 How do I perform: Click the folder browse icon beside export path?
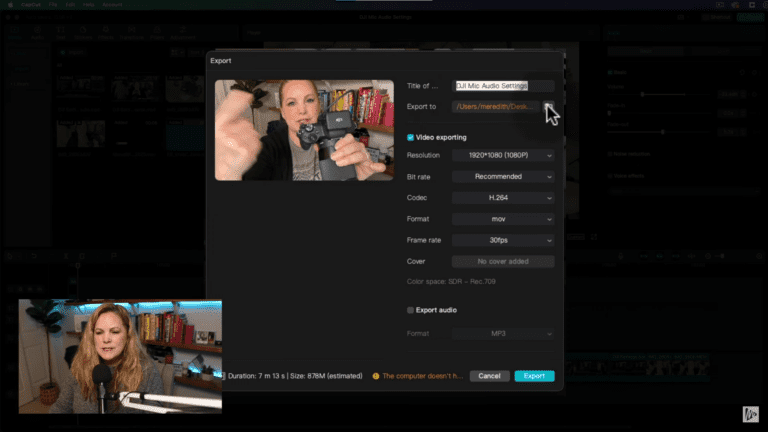[x=547, y=106]
